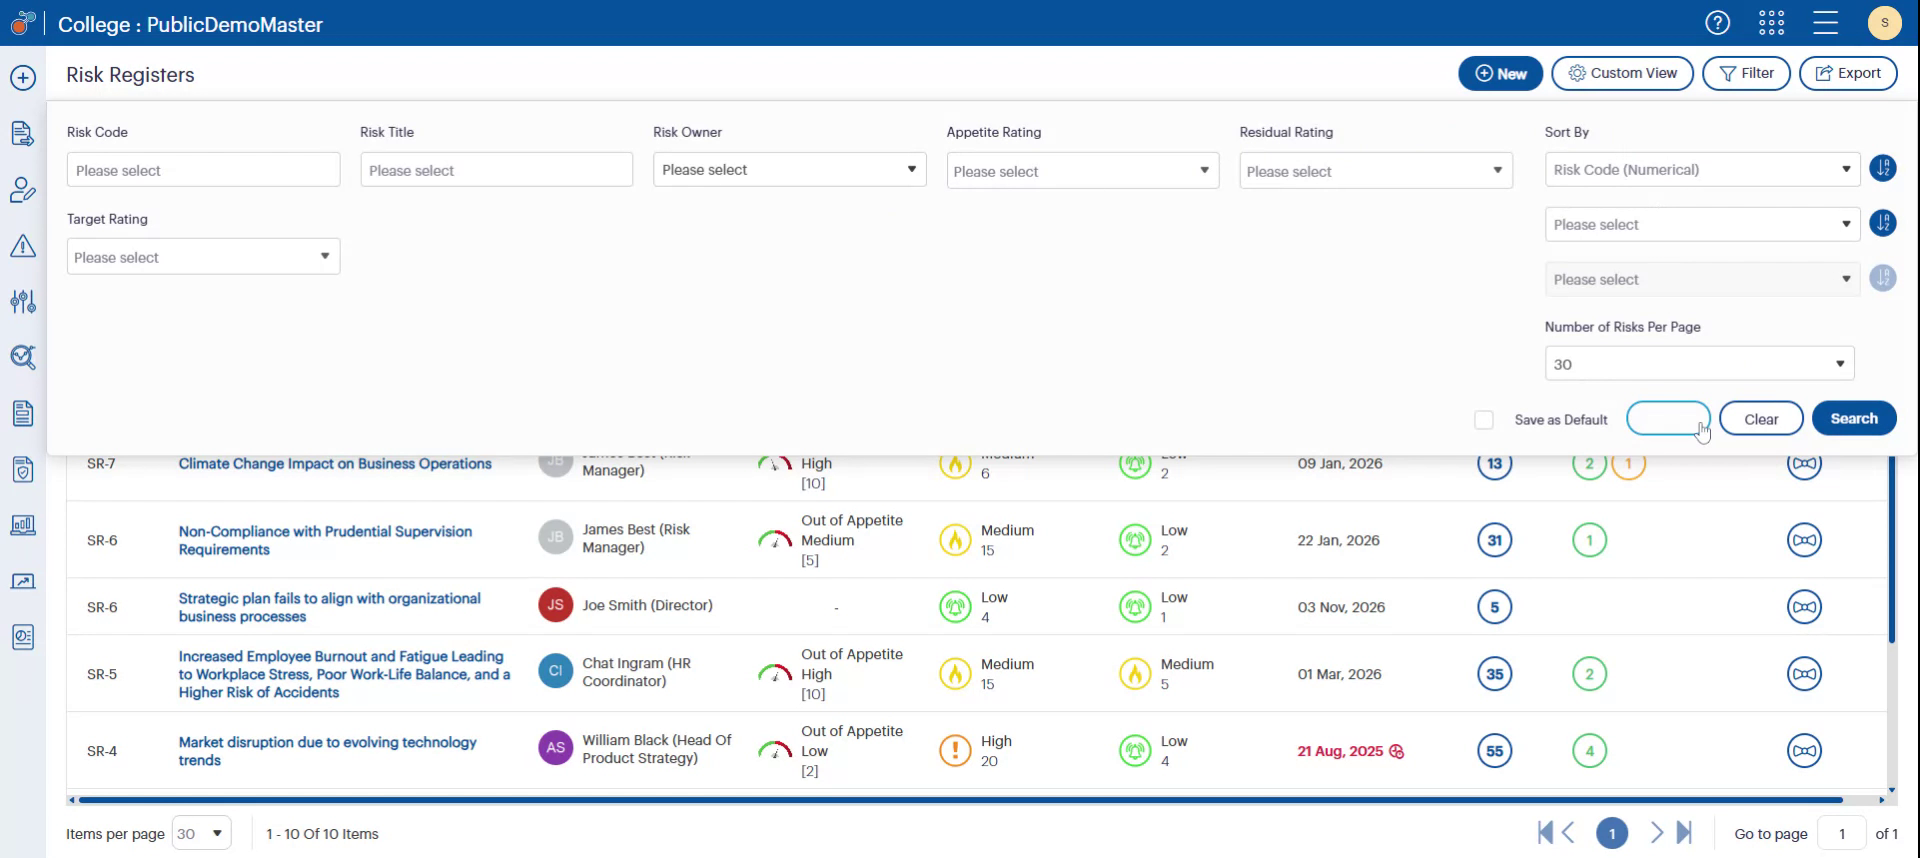Toggle sort order for Risk Code (Numerical)

pos(1882,169)
